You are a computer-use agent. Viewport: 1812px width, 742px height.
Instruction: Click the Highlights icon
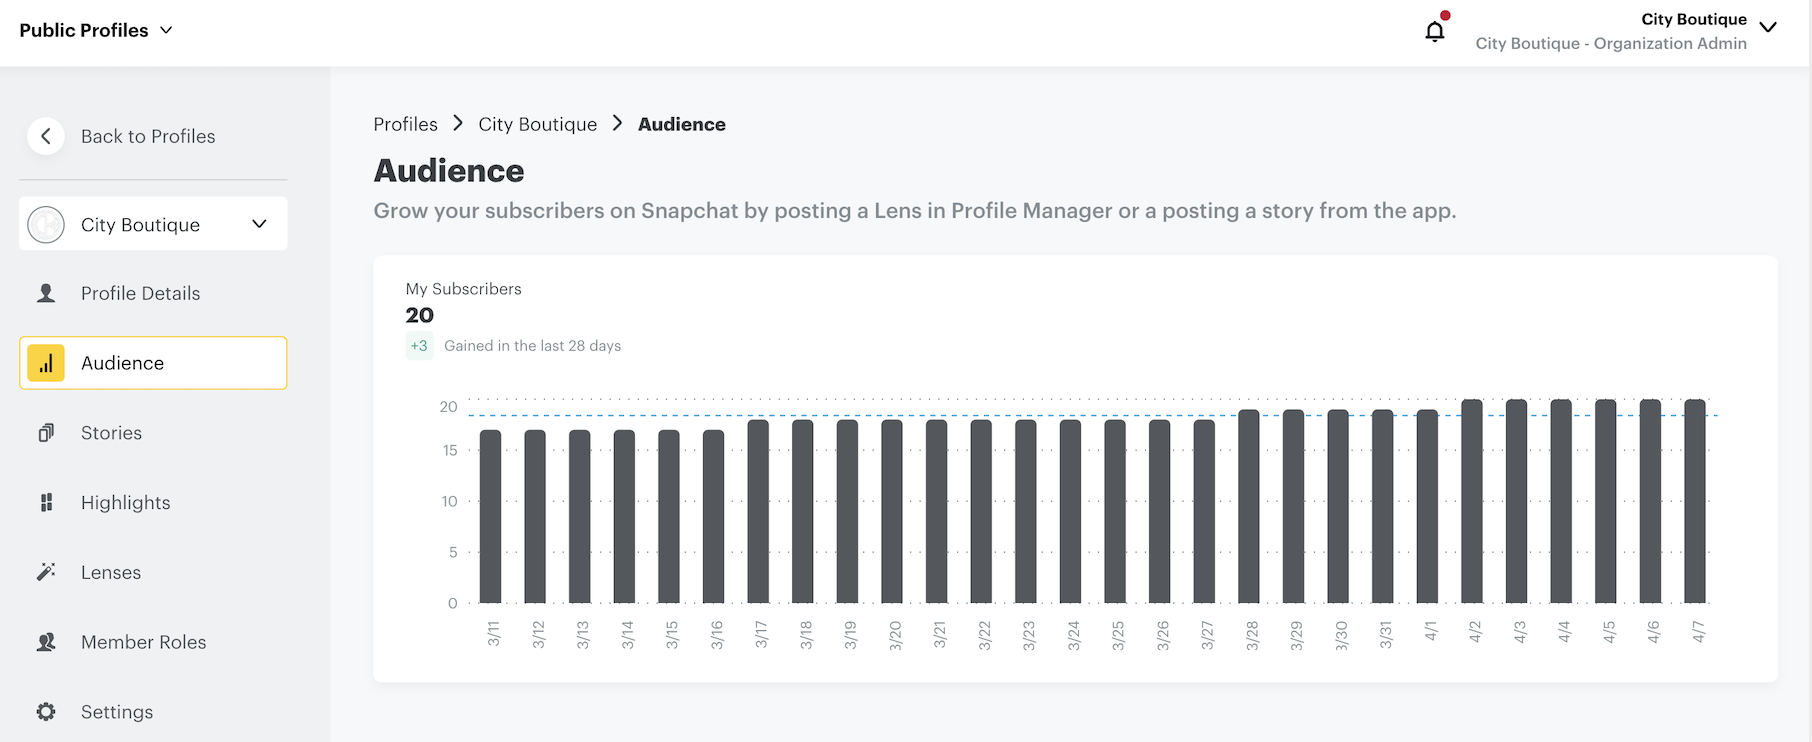[x=46, y=502]
